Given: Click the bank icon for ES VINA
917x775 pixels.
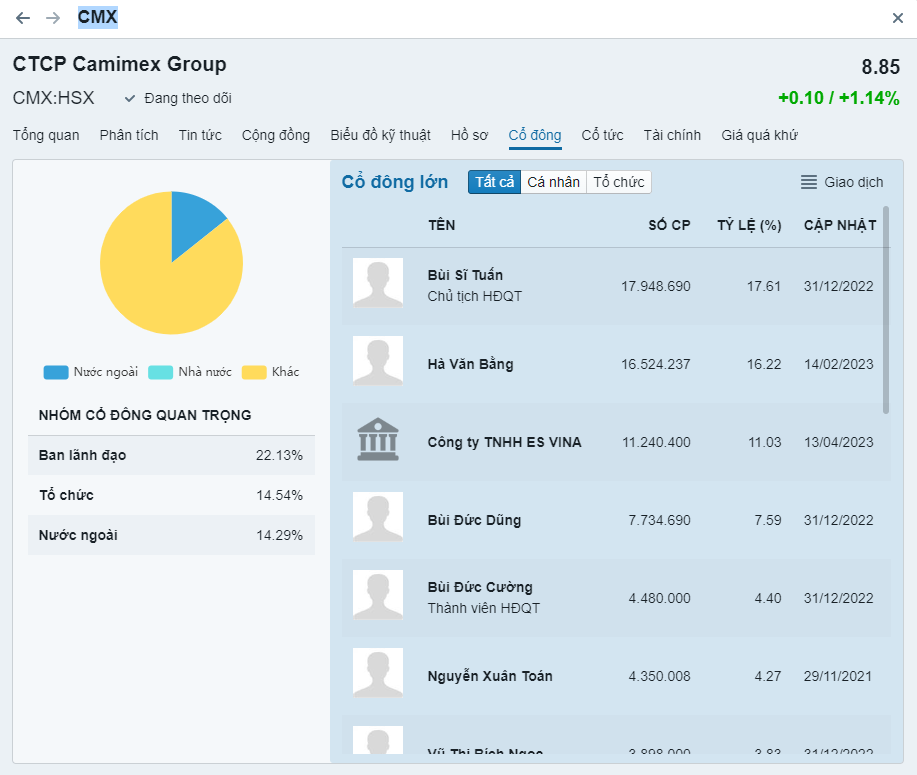Looking at the screenshot, I should [377, 441].
